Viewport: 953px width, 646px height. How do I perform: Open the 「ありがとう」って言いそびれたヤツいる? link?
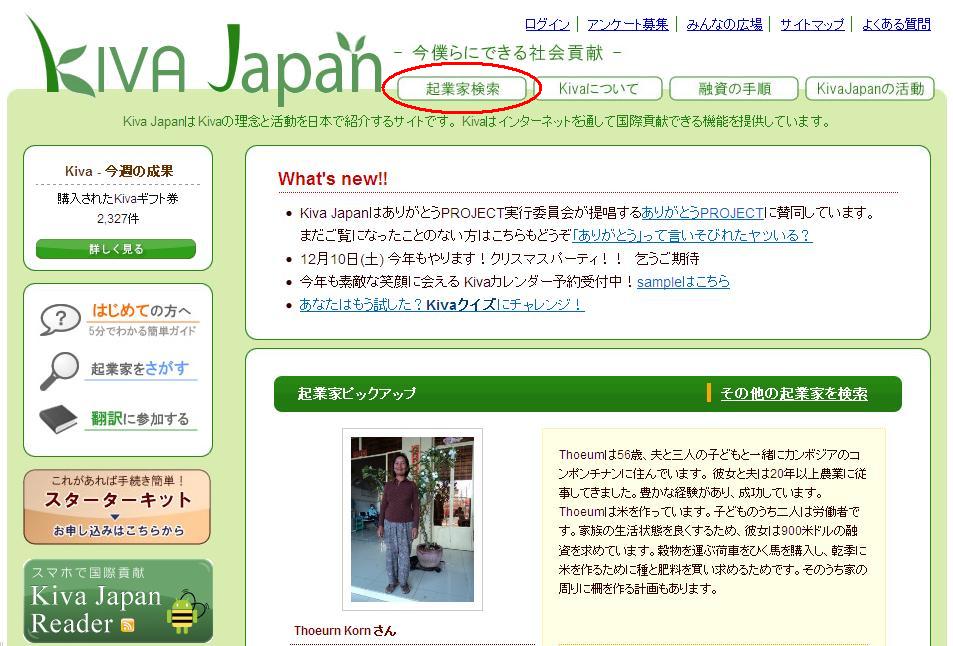tap(692, 235)
